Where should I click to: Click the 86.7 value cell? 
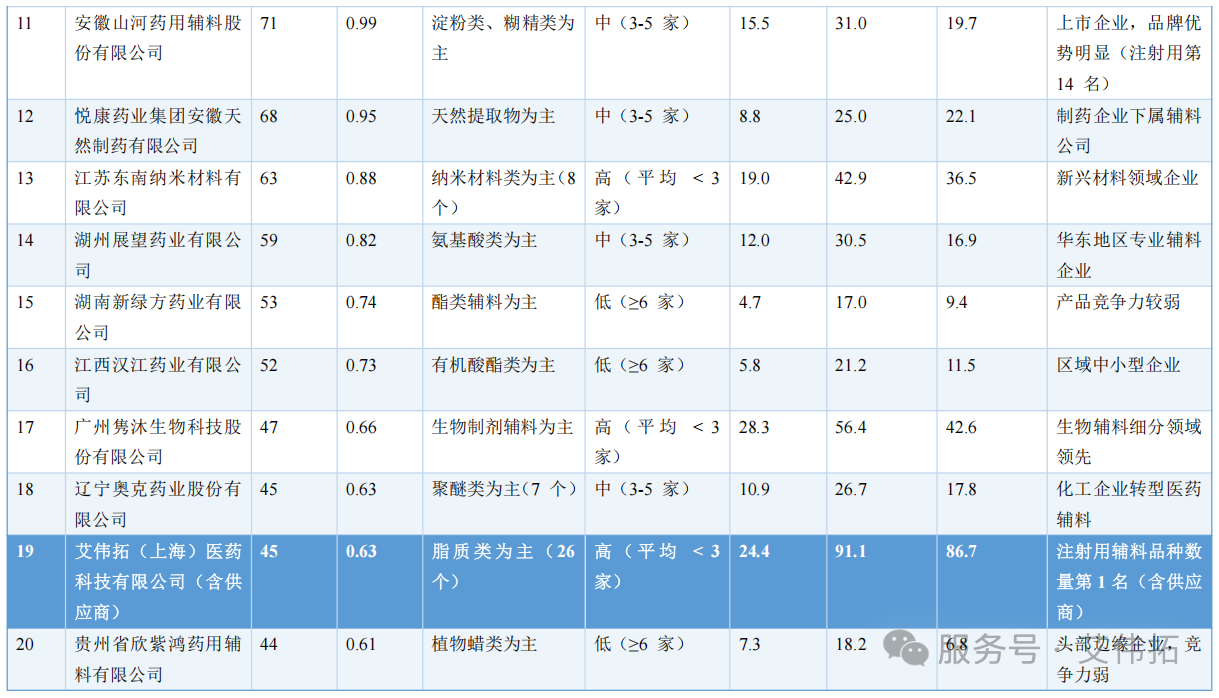(962, 552)
